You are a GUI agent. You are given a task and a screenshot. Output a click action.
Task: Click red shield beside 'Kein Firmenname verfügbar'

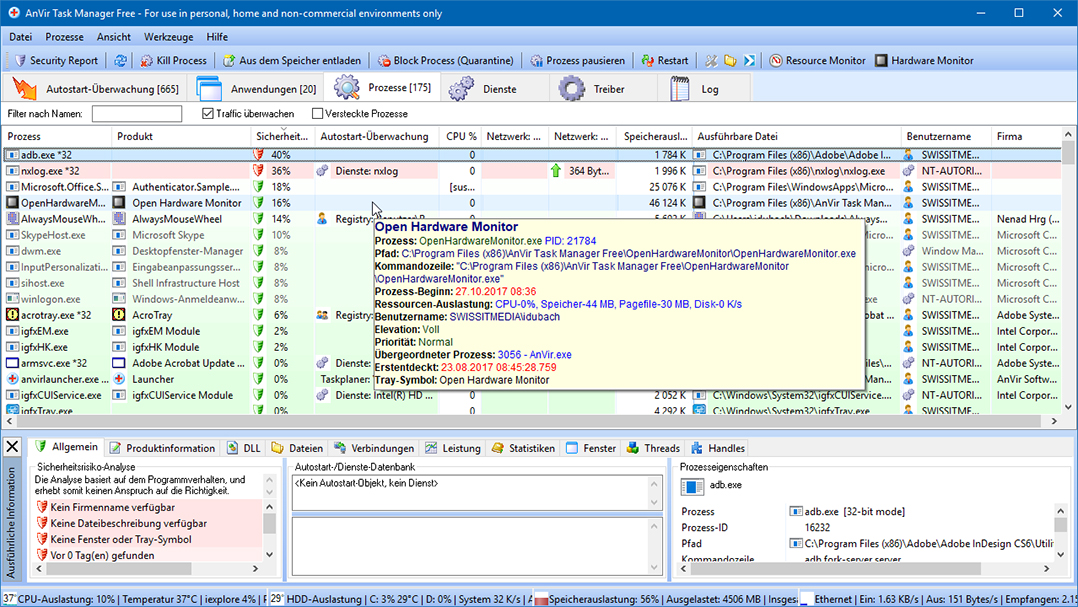coord(42,507)
